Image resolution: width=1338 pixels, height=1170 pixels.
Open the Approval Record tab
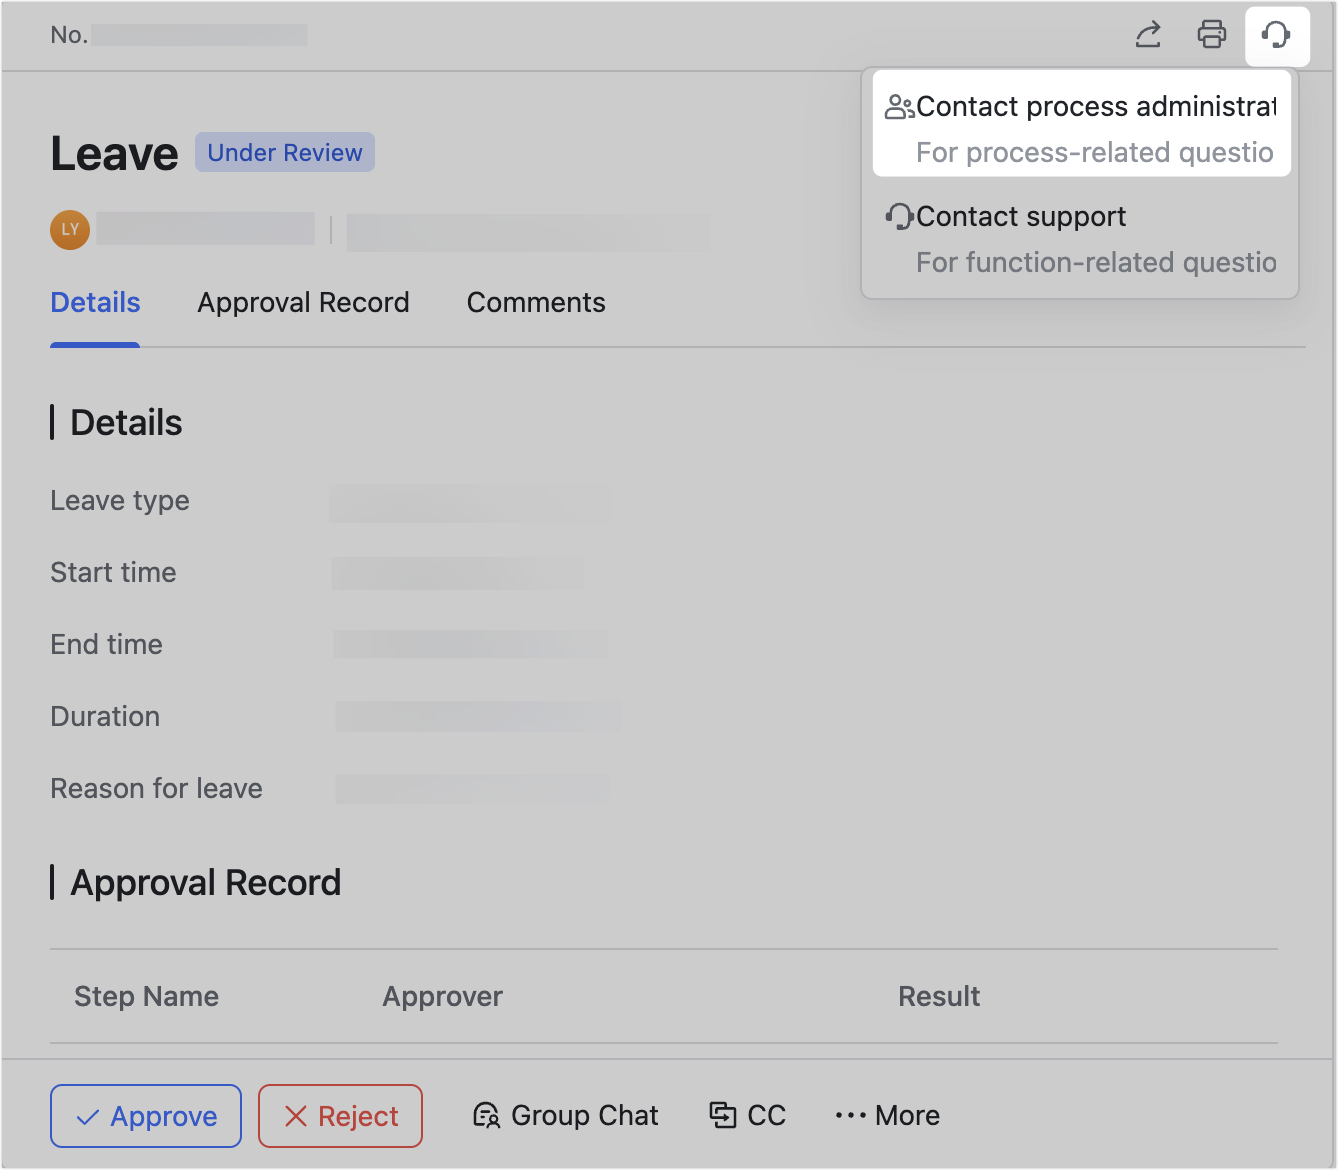[303, 303]
